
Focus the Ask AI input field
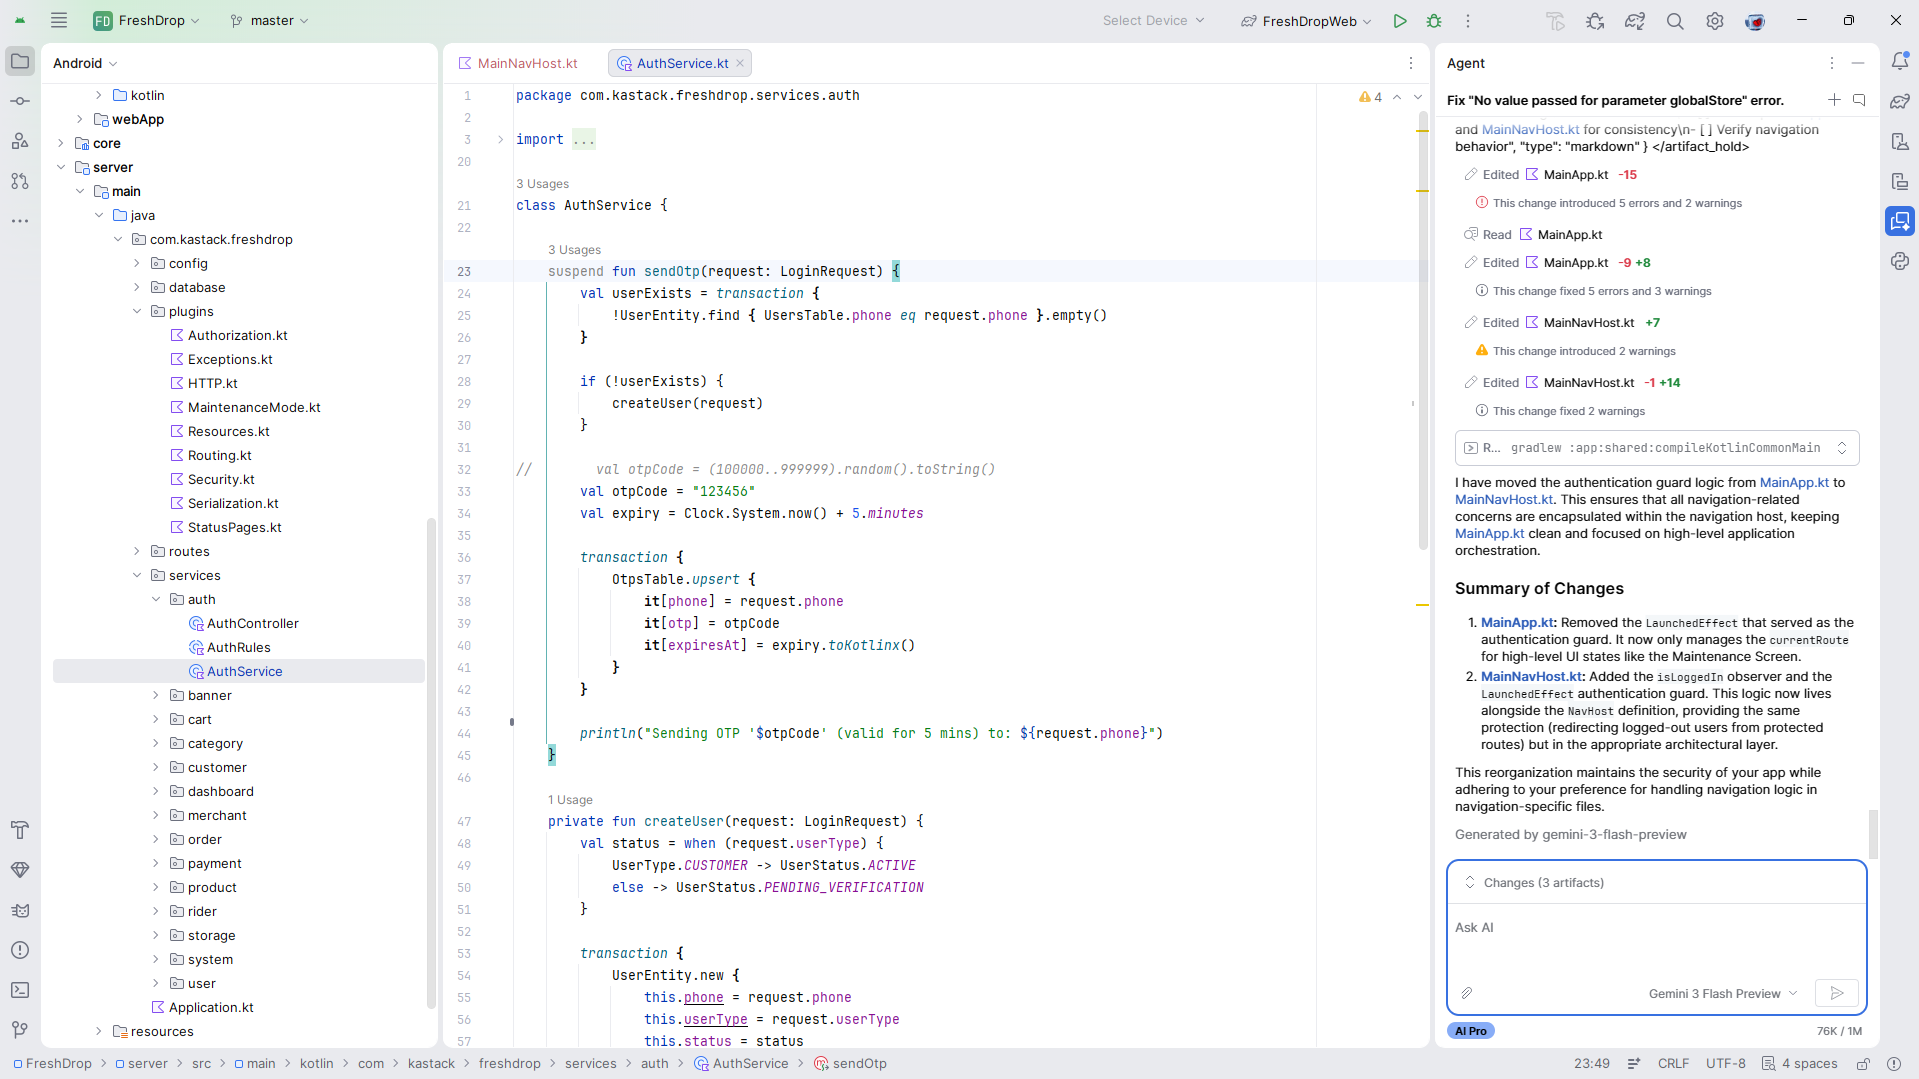point(1656,940)
